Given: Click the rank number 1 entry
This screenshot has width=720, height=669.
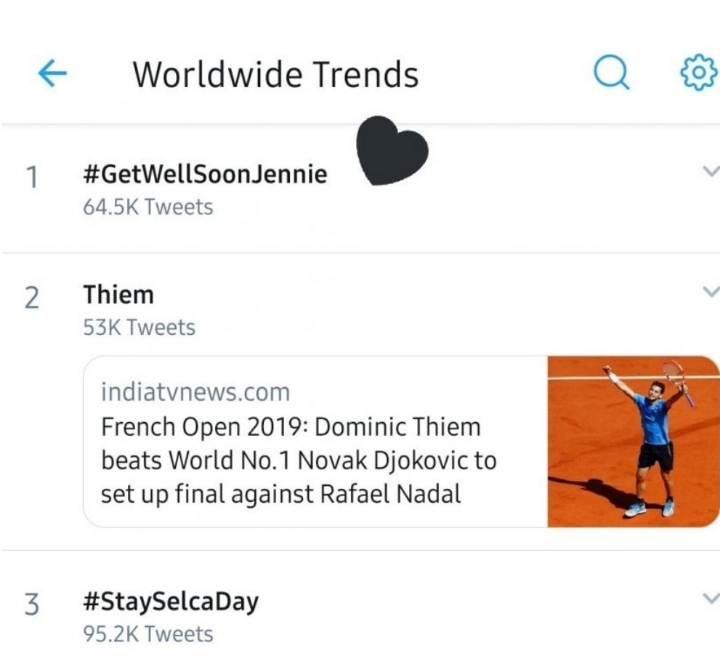Looking at the screenshot, I should (32, 177).
